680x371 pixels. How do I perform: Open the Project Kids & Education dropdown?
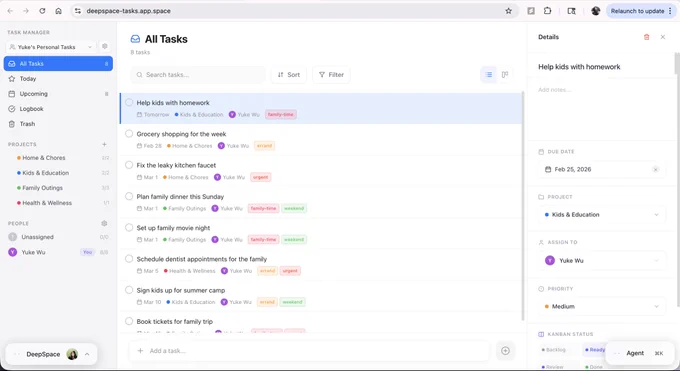tap(602, 215)
